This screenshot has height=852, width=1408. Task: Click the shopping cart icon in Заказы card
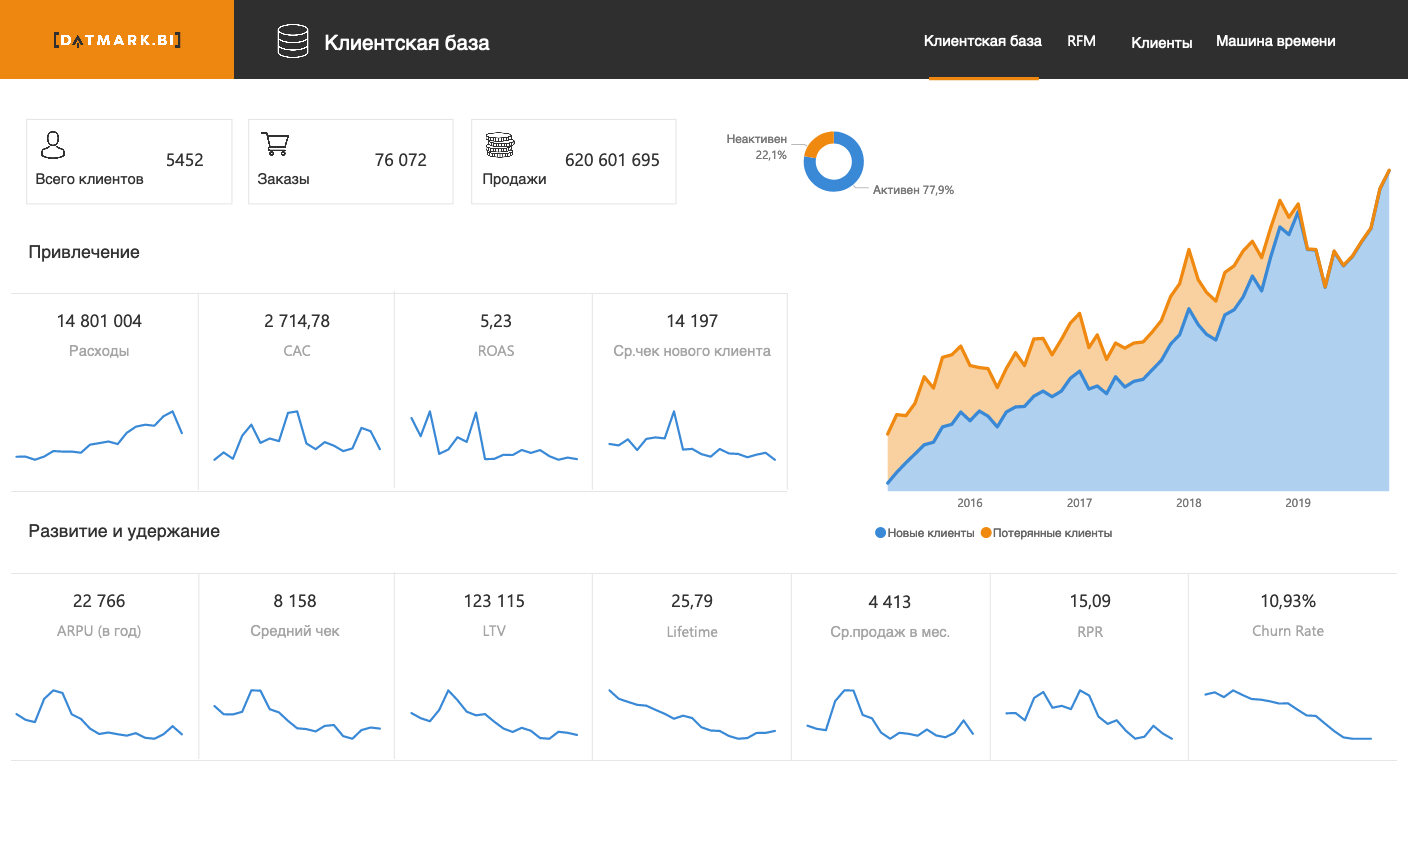pos(275,144)
